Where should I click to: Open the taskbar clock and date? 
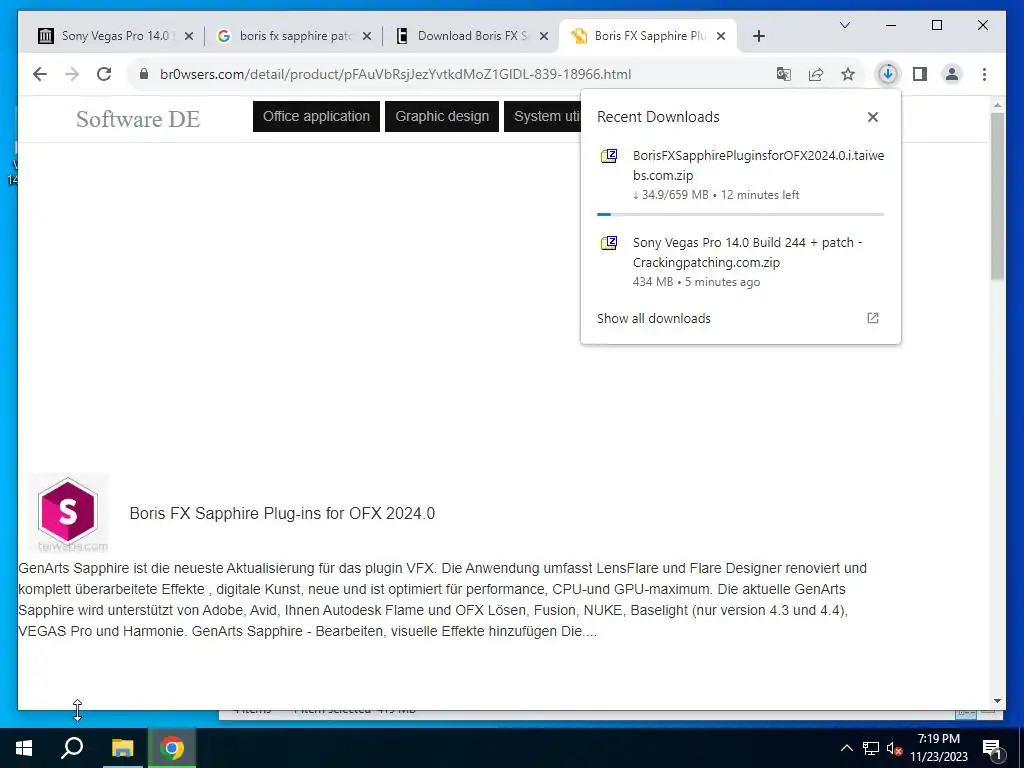(x=939, y=748)
